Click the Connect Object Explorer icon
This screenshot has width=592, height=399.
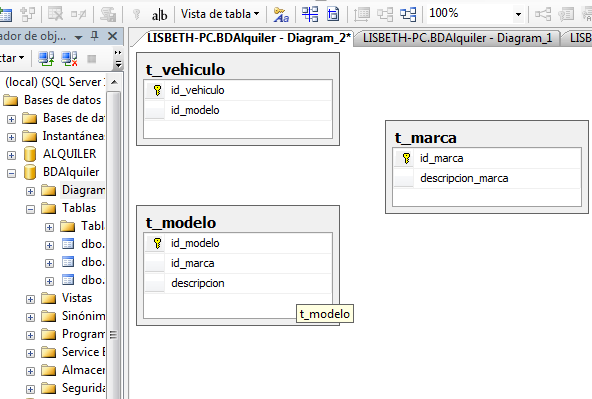[46, 59]
